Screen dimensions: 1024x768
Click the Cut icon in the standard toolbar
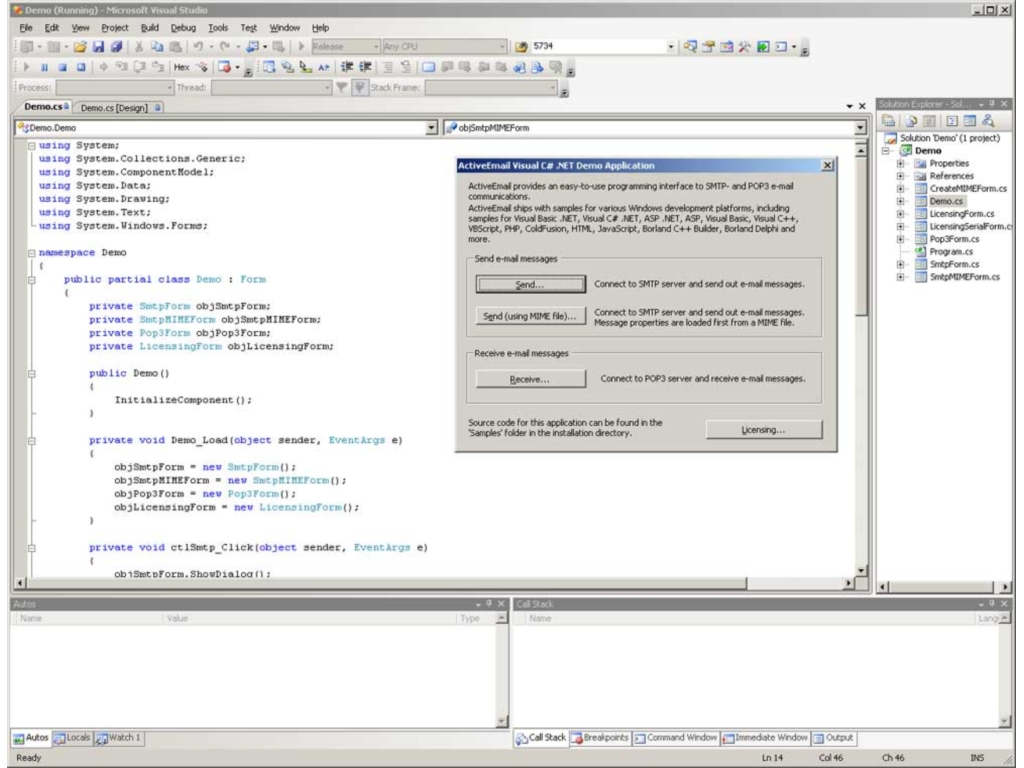pyautogui.click(x=138, y=46)
